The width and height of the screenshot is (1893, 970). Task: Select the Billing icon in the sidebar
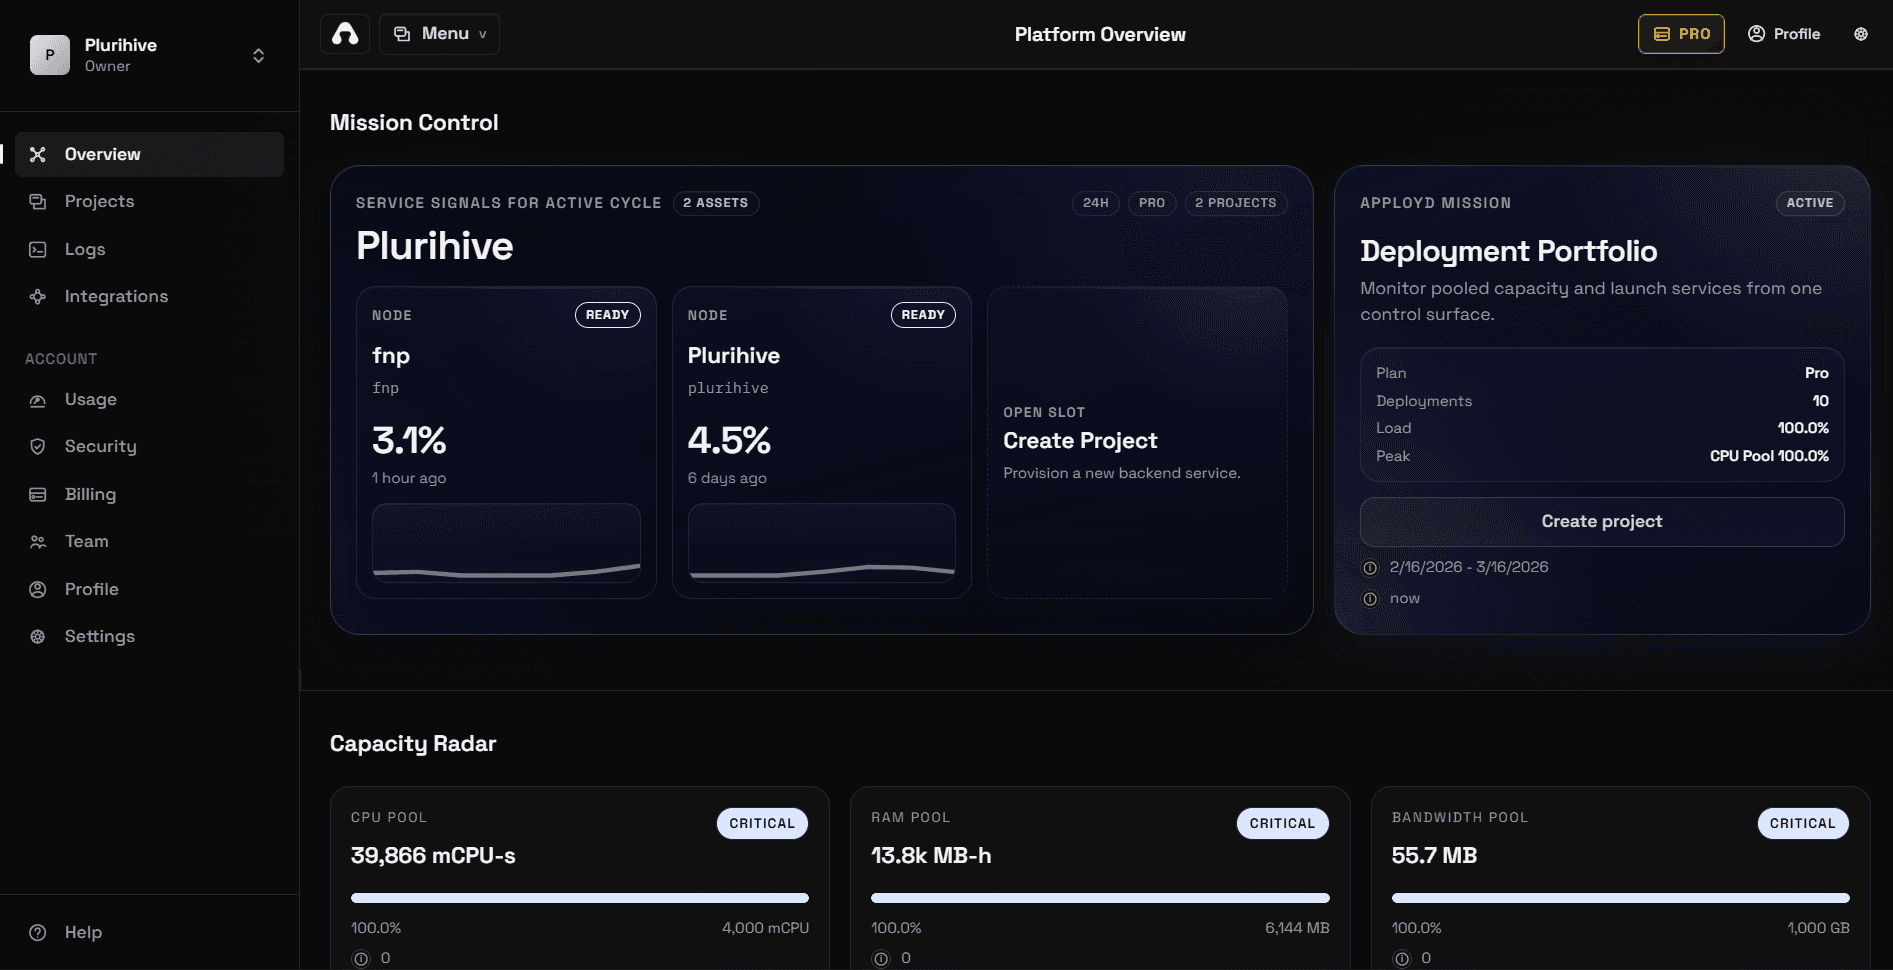pos(37,493)
